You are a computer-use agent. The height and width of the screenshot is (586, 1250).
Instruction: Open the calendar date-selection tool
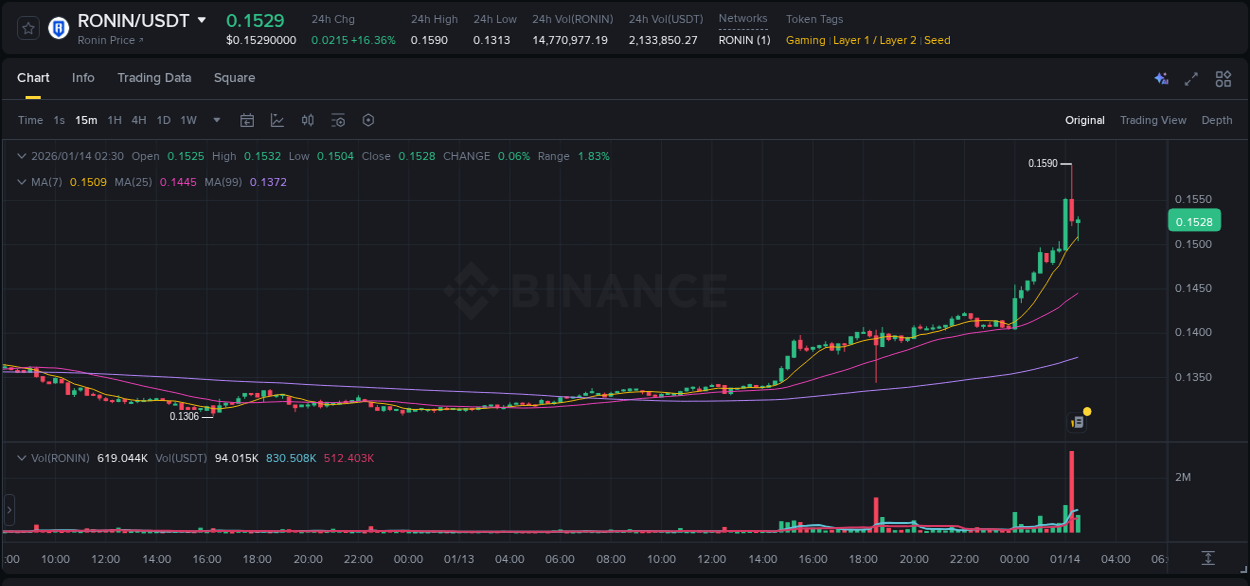pos(247,120)
